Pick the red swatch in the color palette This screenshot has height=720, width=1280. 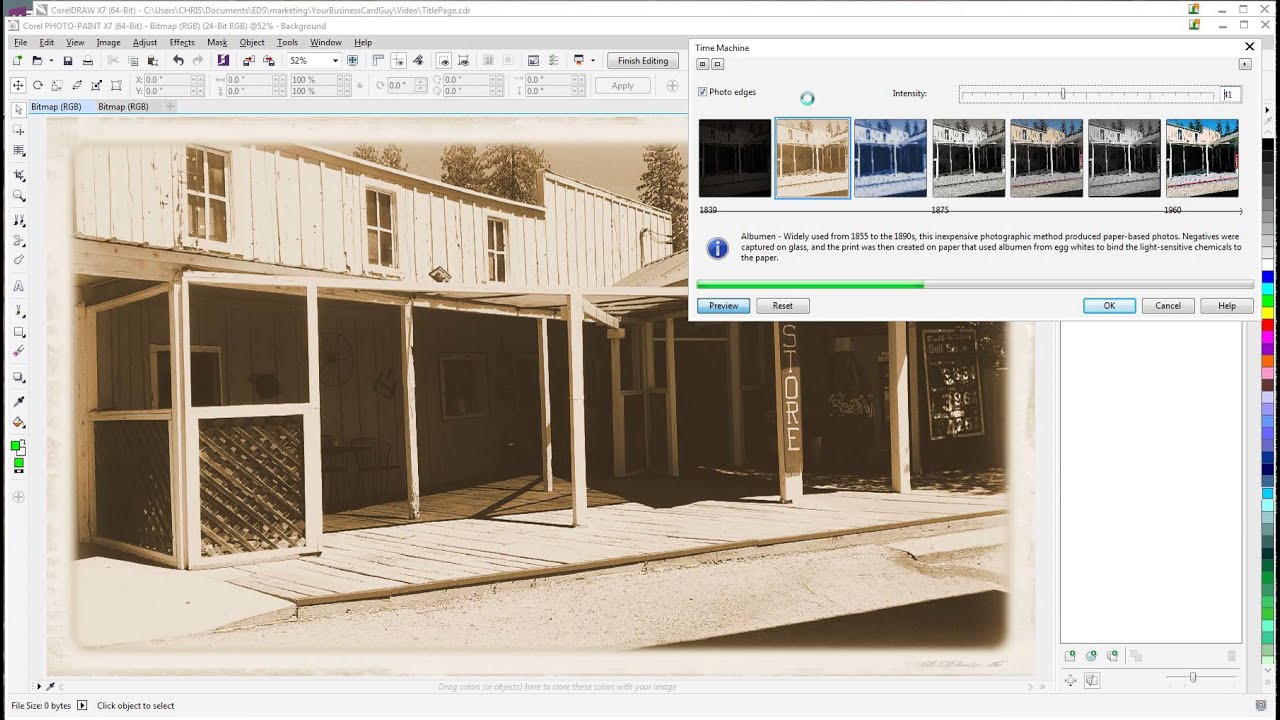(x=1268, y=324)
